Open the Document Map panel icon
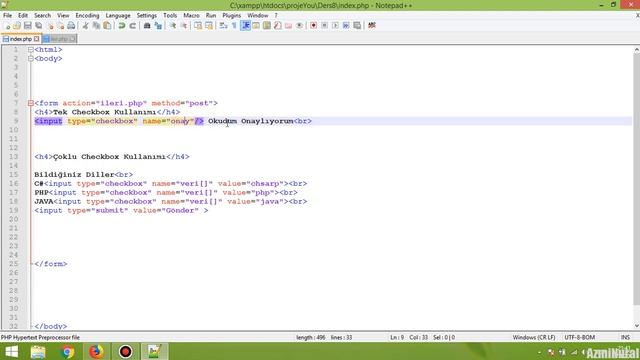The image size is (640, 360). 267,26
